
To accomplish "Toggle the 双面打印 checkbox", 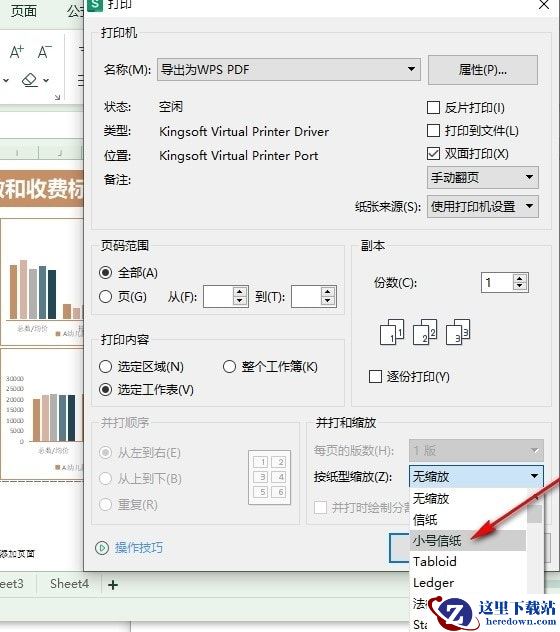I will [x=433, y=154].
